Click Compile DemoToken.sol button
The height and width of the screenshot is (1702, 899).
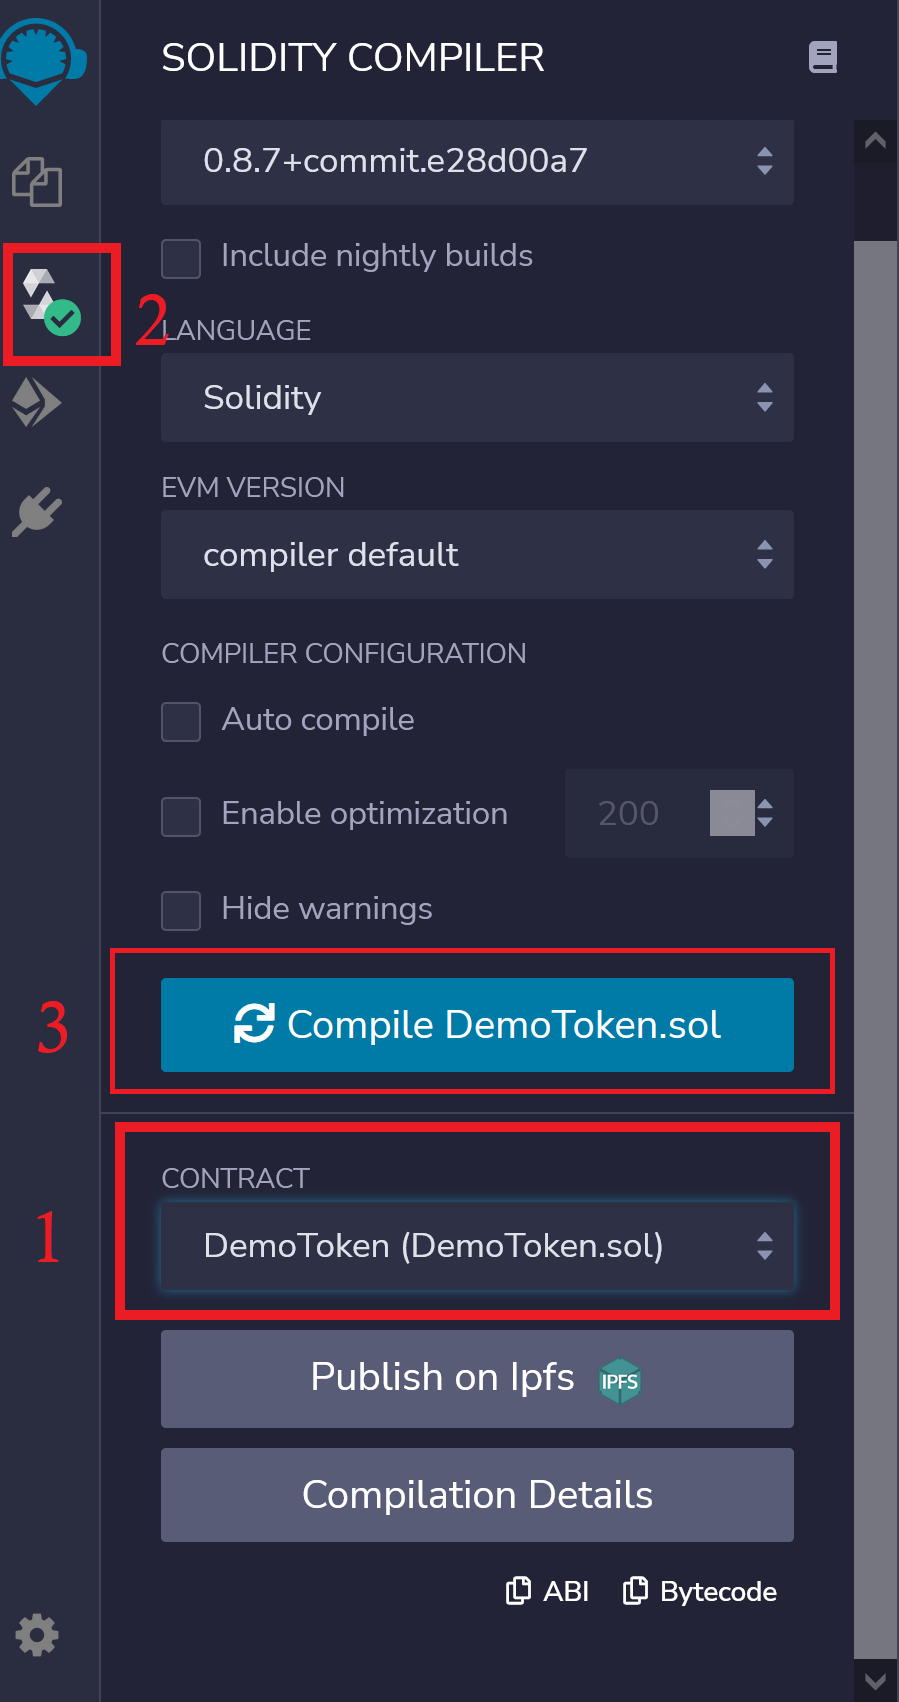click(x=477, y=1025)
